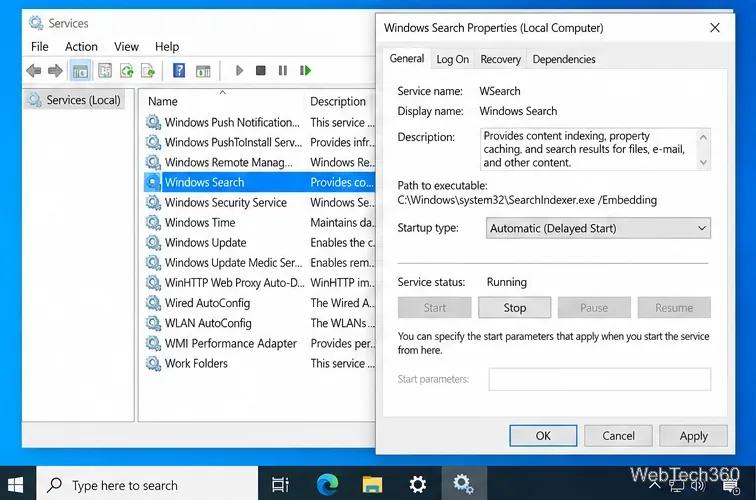Click the gear icon beside Windows Time

153,222
